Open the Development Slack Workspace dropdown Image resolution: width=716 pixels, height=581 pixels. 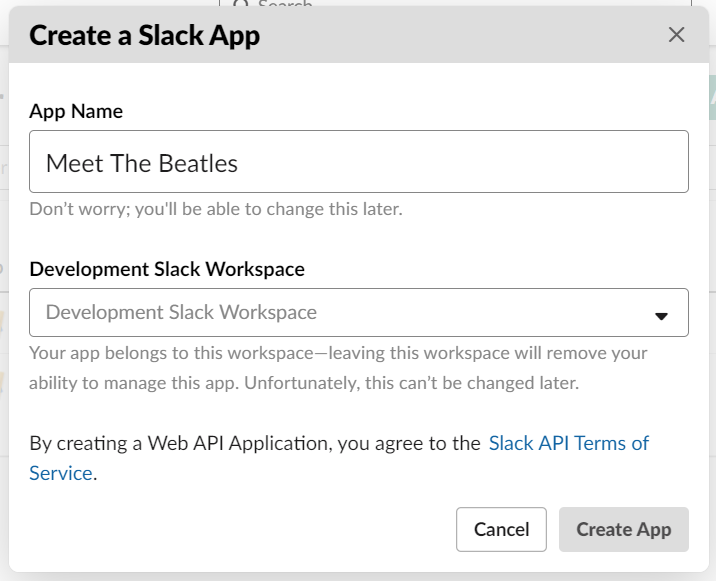click(x=359, y=312)
